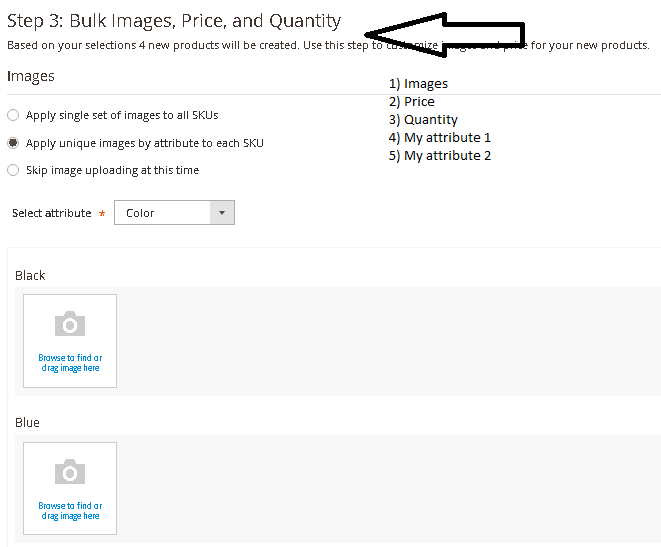661x547 pixels.
Task: Click Browse to find link under Black
Action: tap(70, 363)
